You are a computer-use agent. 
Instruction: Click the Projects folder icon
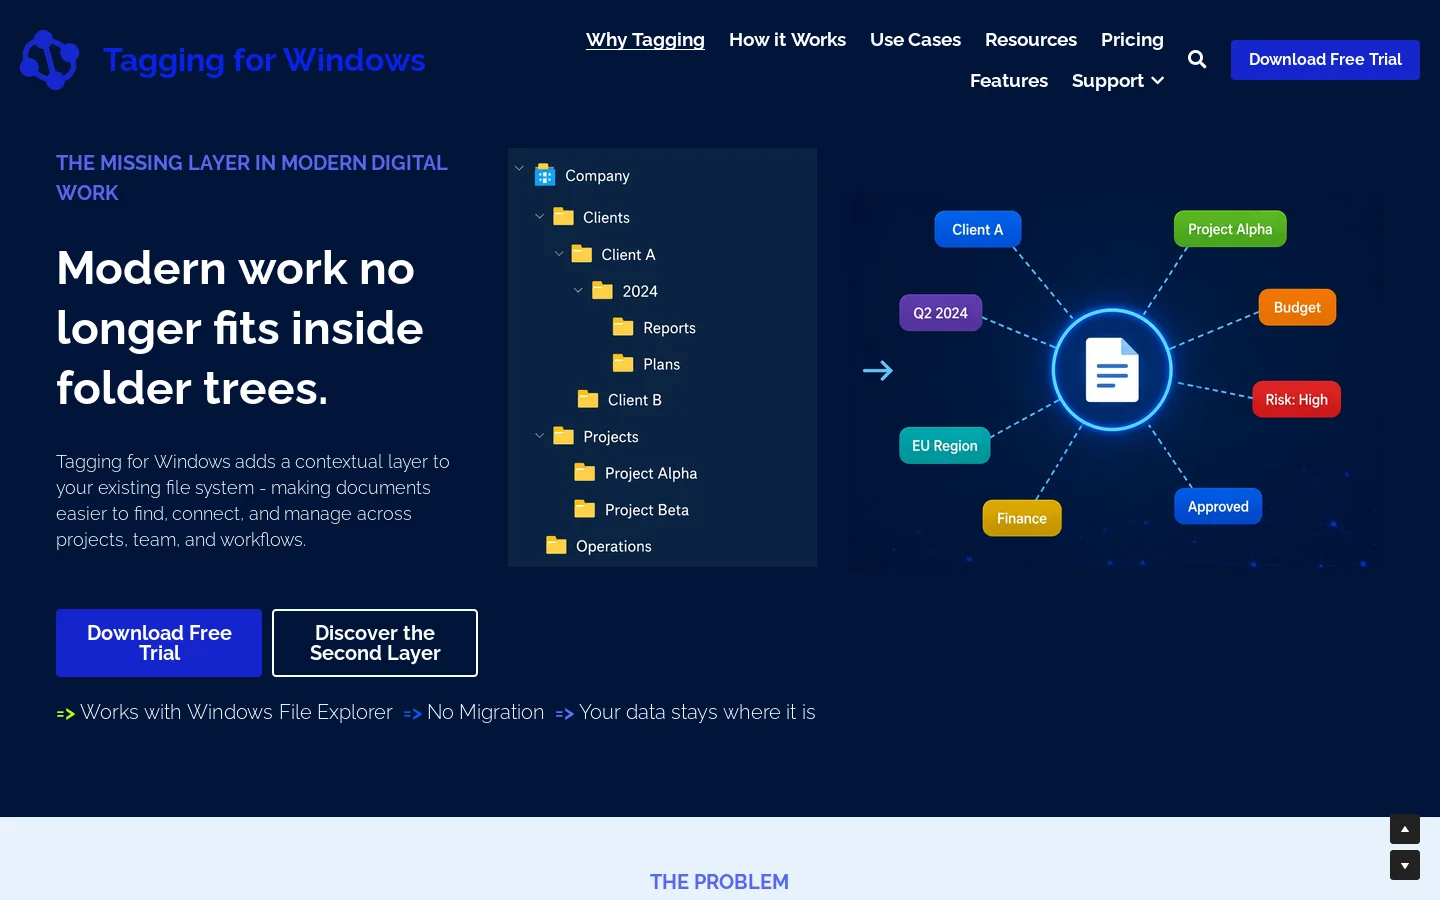point(564,436)
